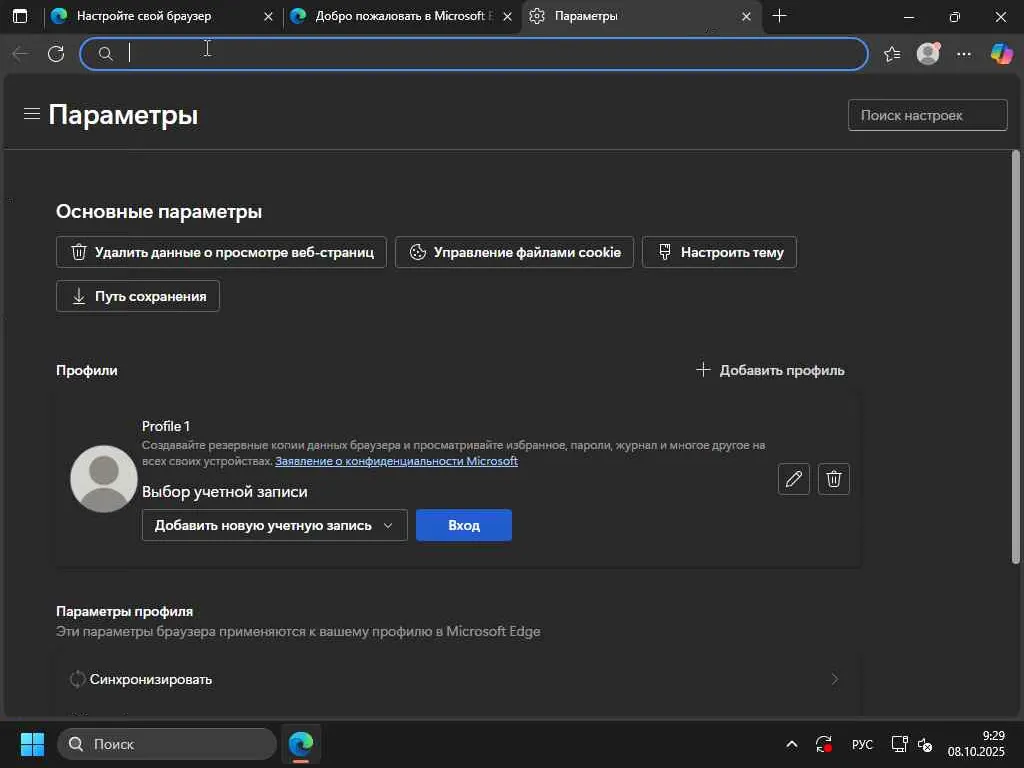Close the Добро пожаловать в Microsoft tab
The image size is (1024, 768).
coord(507,16)
